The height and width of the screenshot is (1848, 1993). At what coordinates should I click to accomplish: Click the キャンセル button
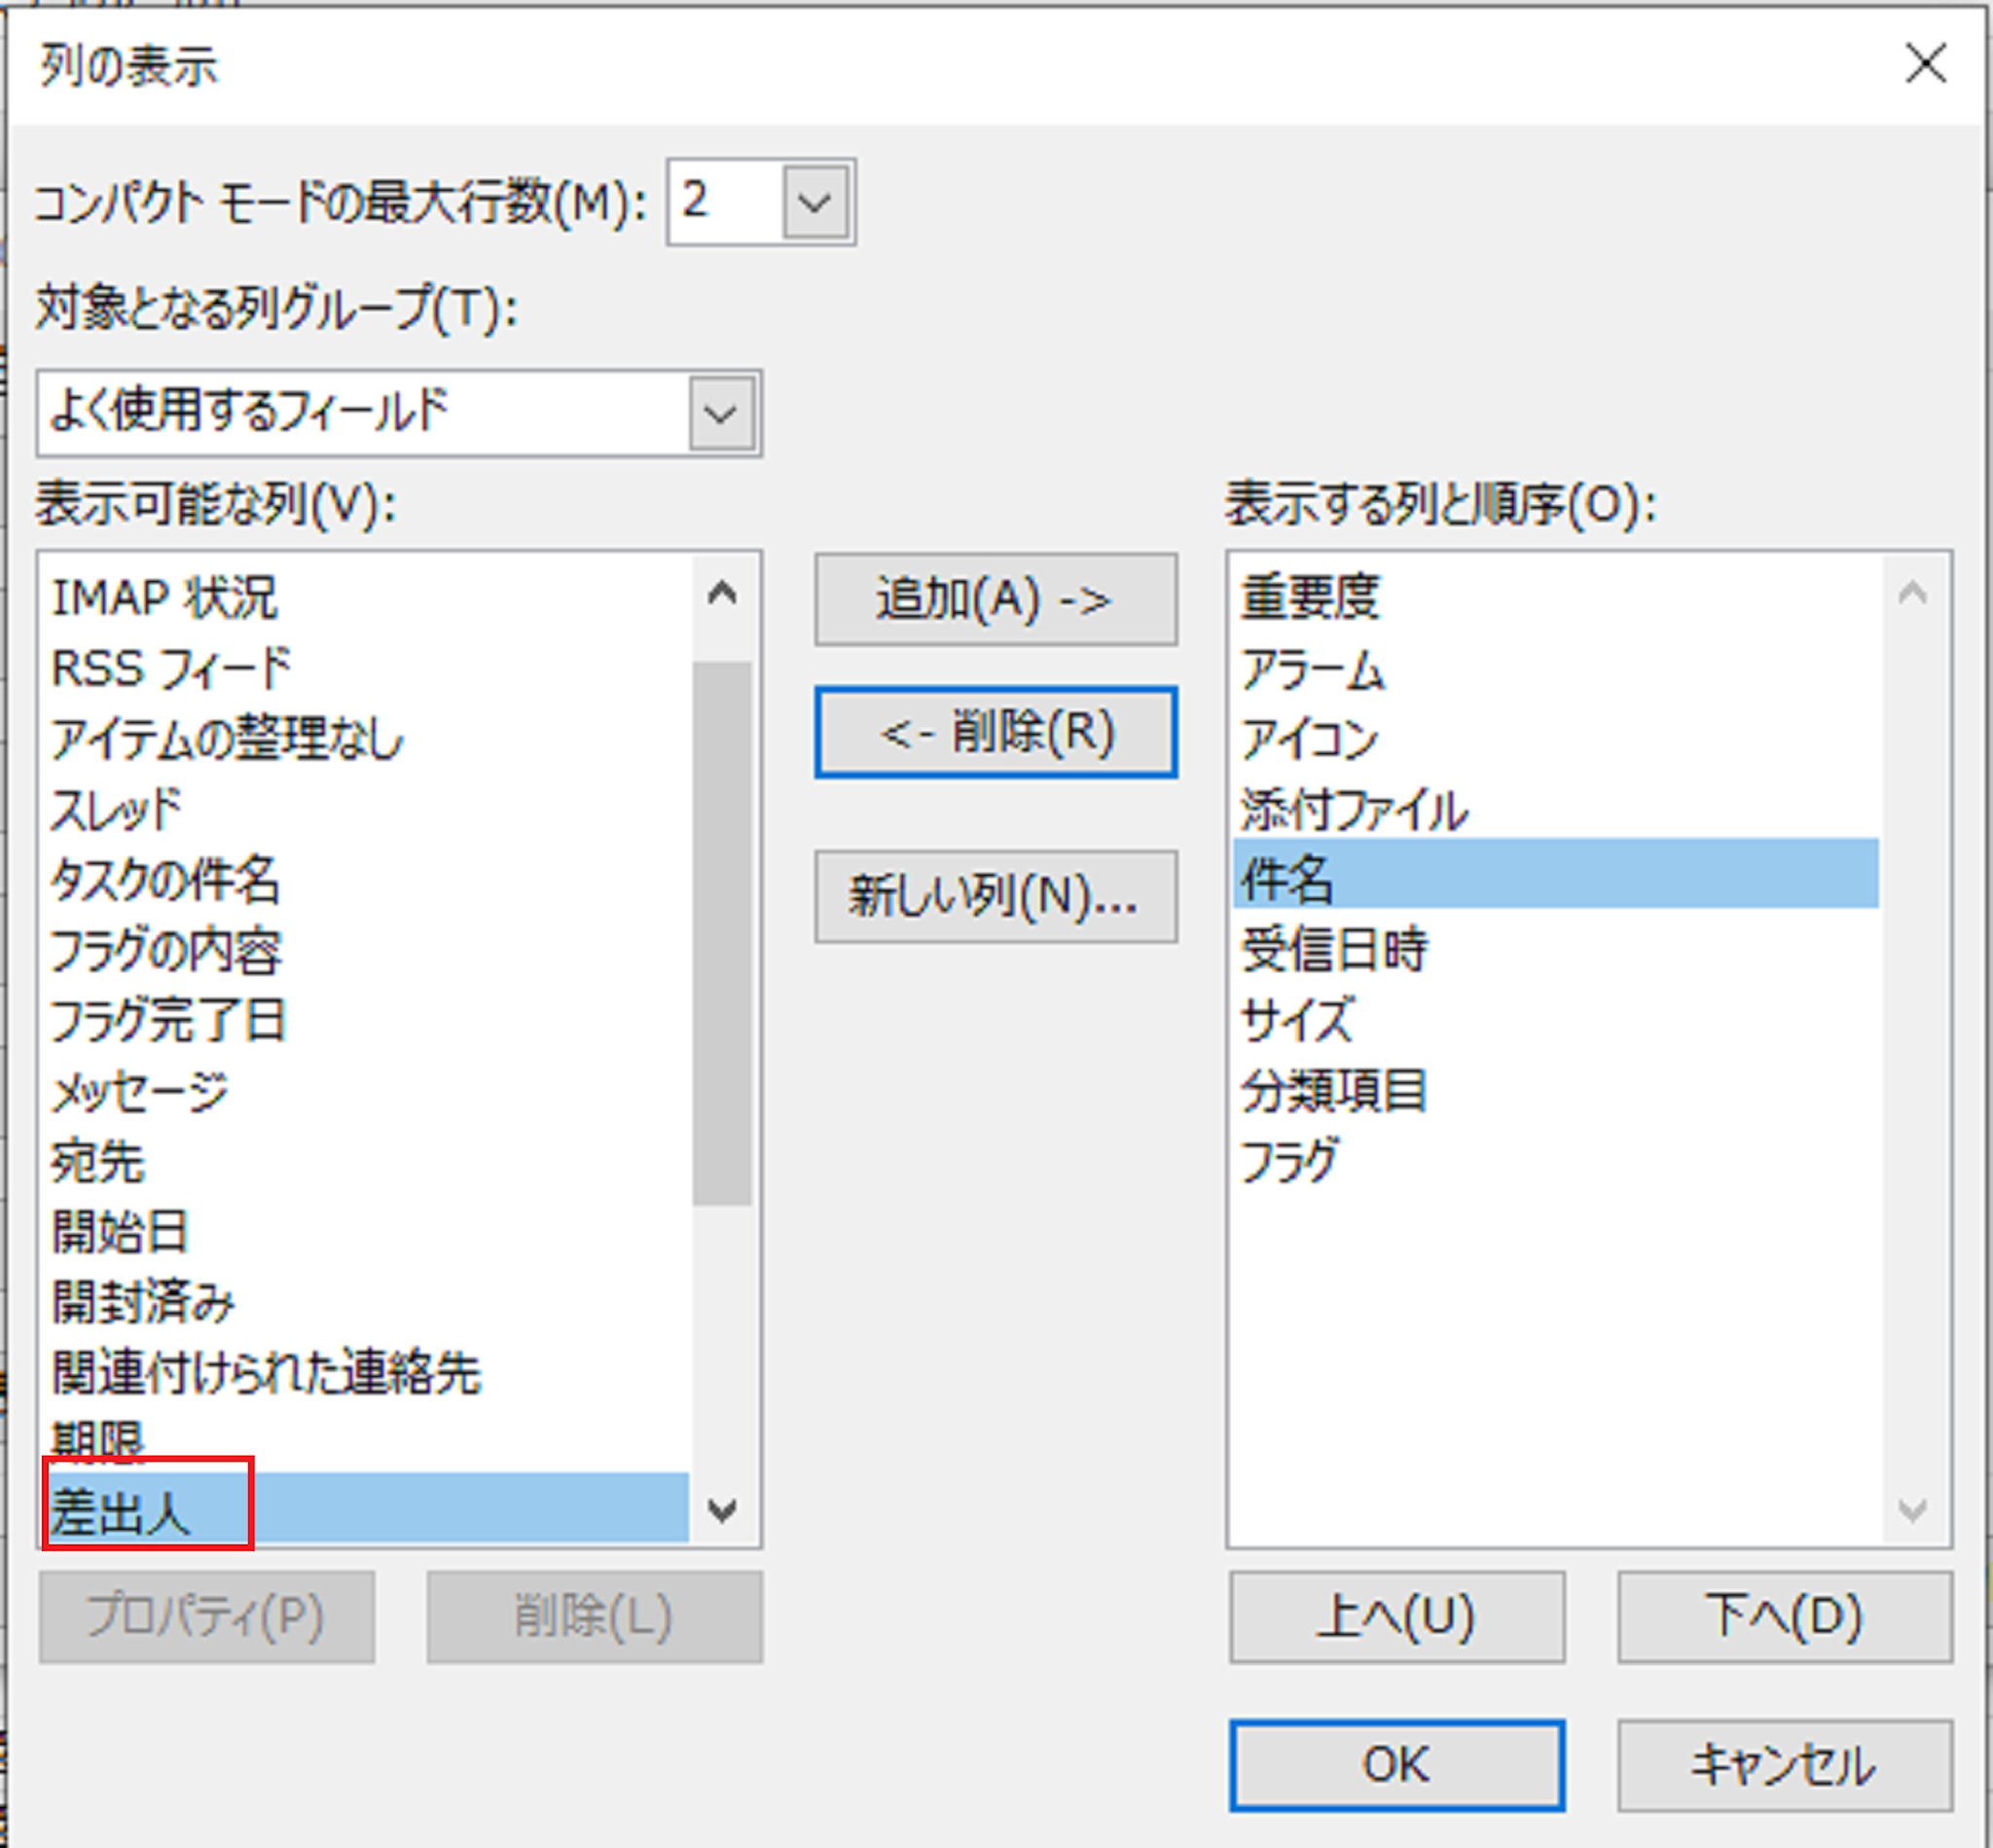pyautogui.click(x=1784, y=1765)
